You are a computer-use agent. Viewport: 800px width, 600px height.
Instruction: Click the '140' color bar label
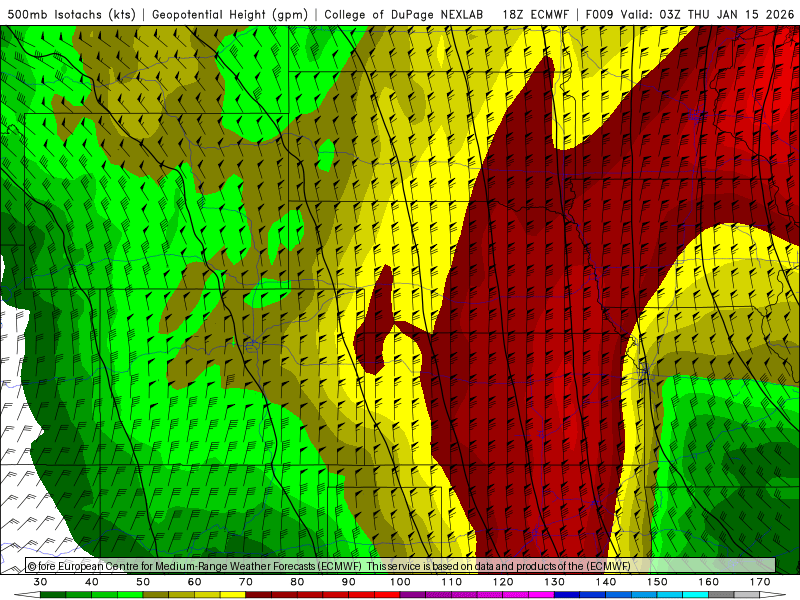(x=606, y=582)
